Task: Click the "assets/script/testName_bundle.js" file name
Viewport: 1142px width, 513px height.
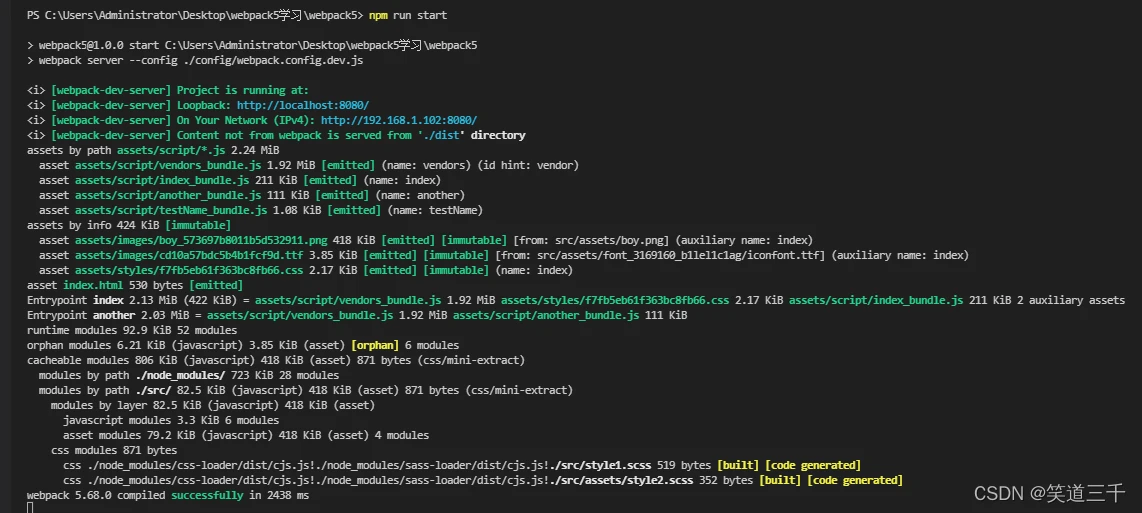Action: 170,210
